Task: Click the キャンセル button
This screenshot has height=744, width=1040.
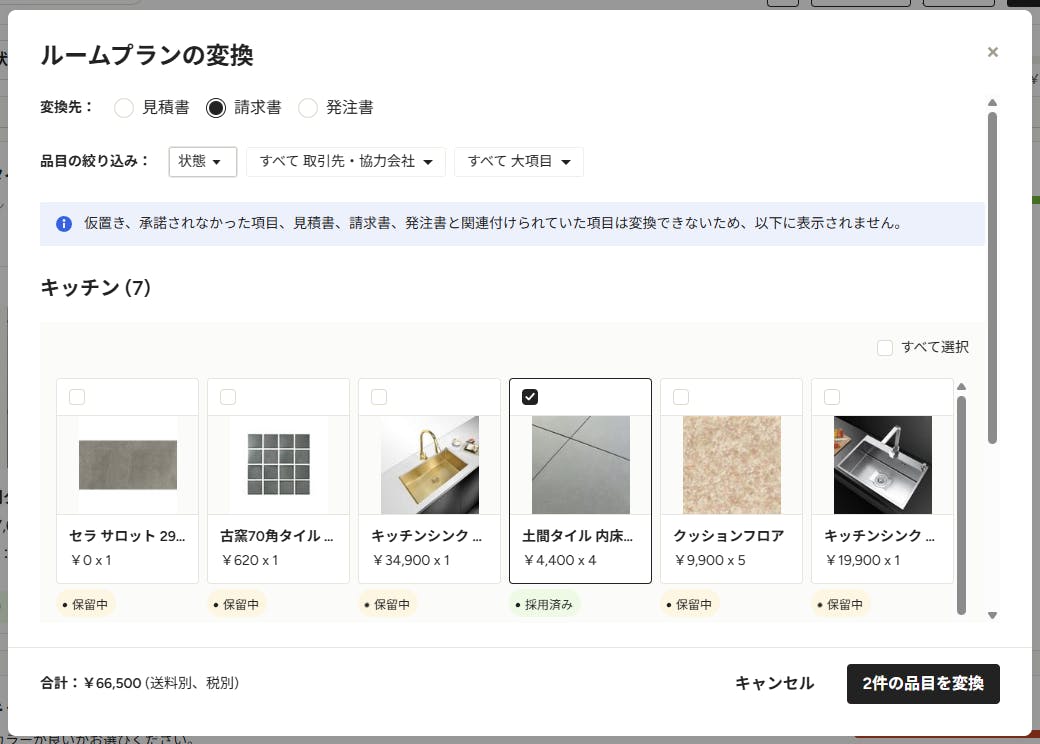Action: [x=774, y=684]
